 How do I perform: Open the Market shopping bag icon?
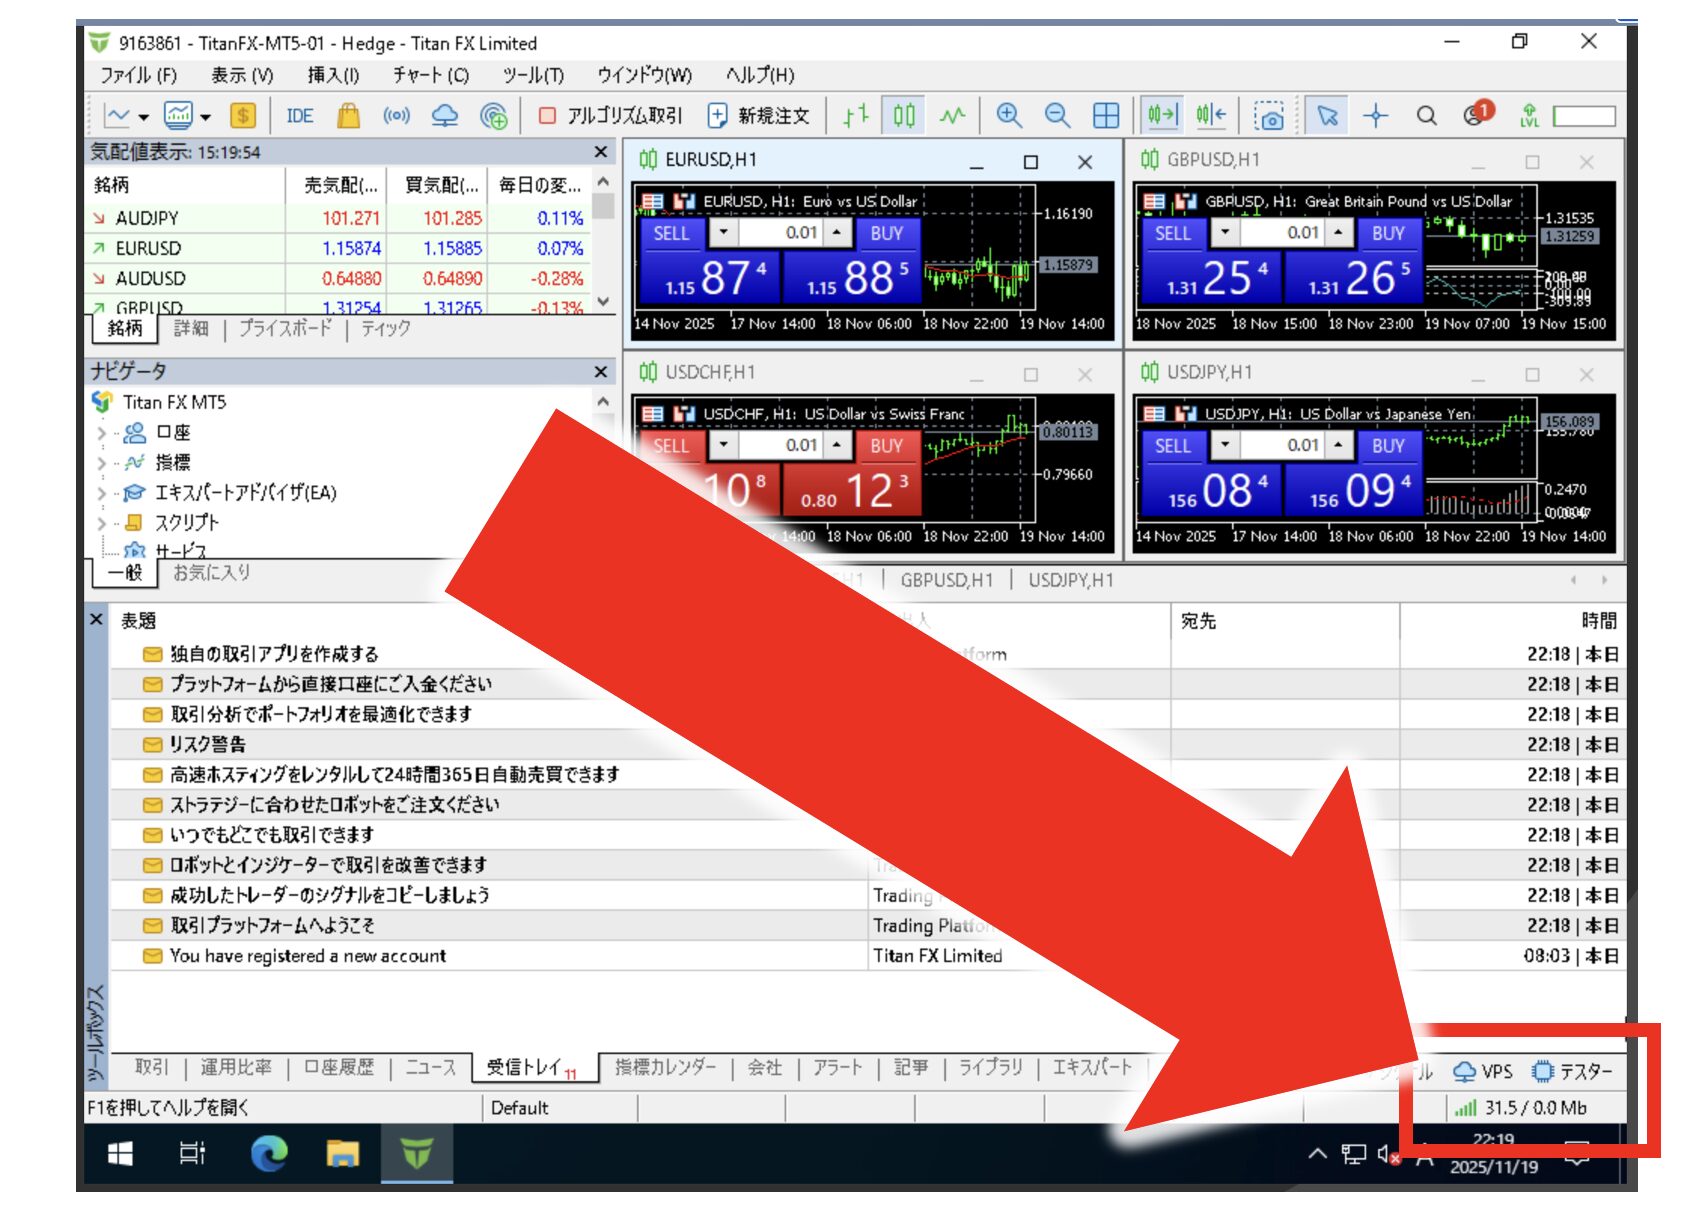(x=348, y=116)
